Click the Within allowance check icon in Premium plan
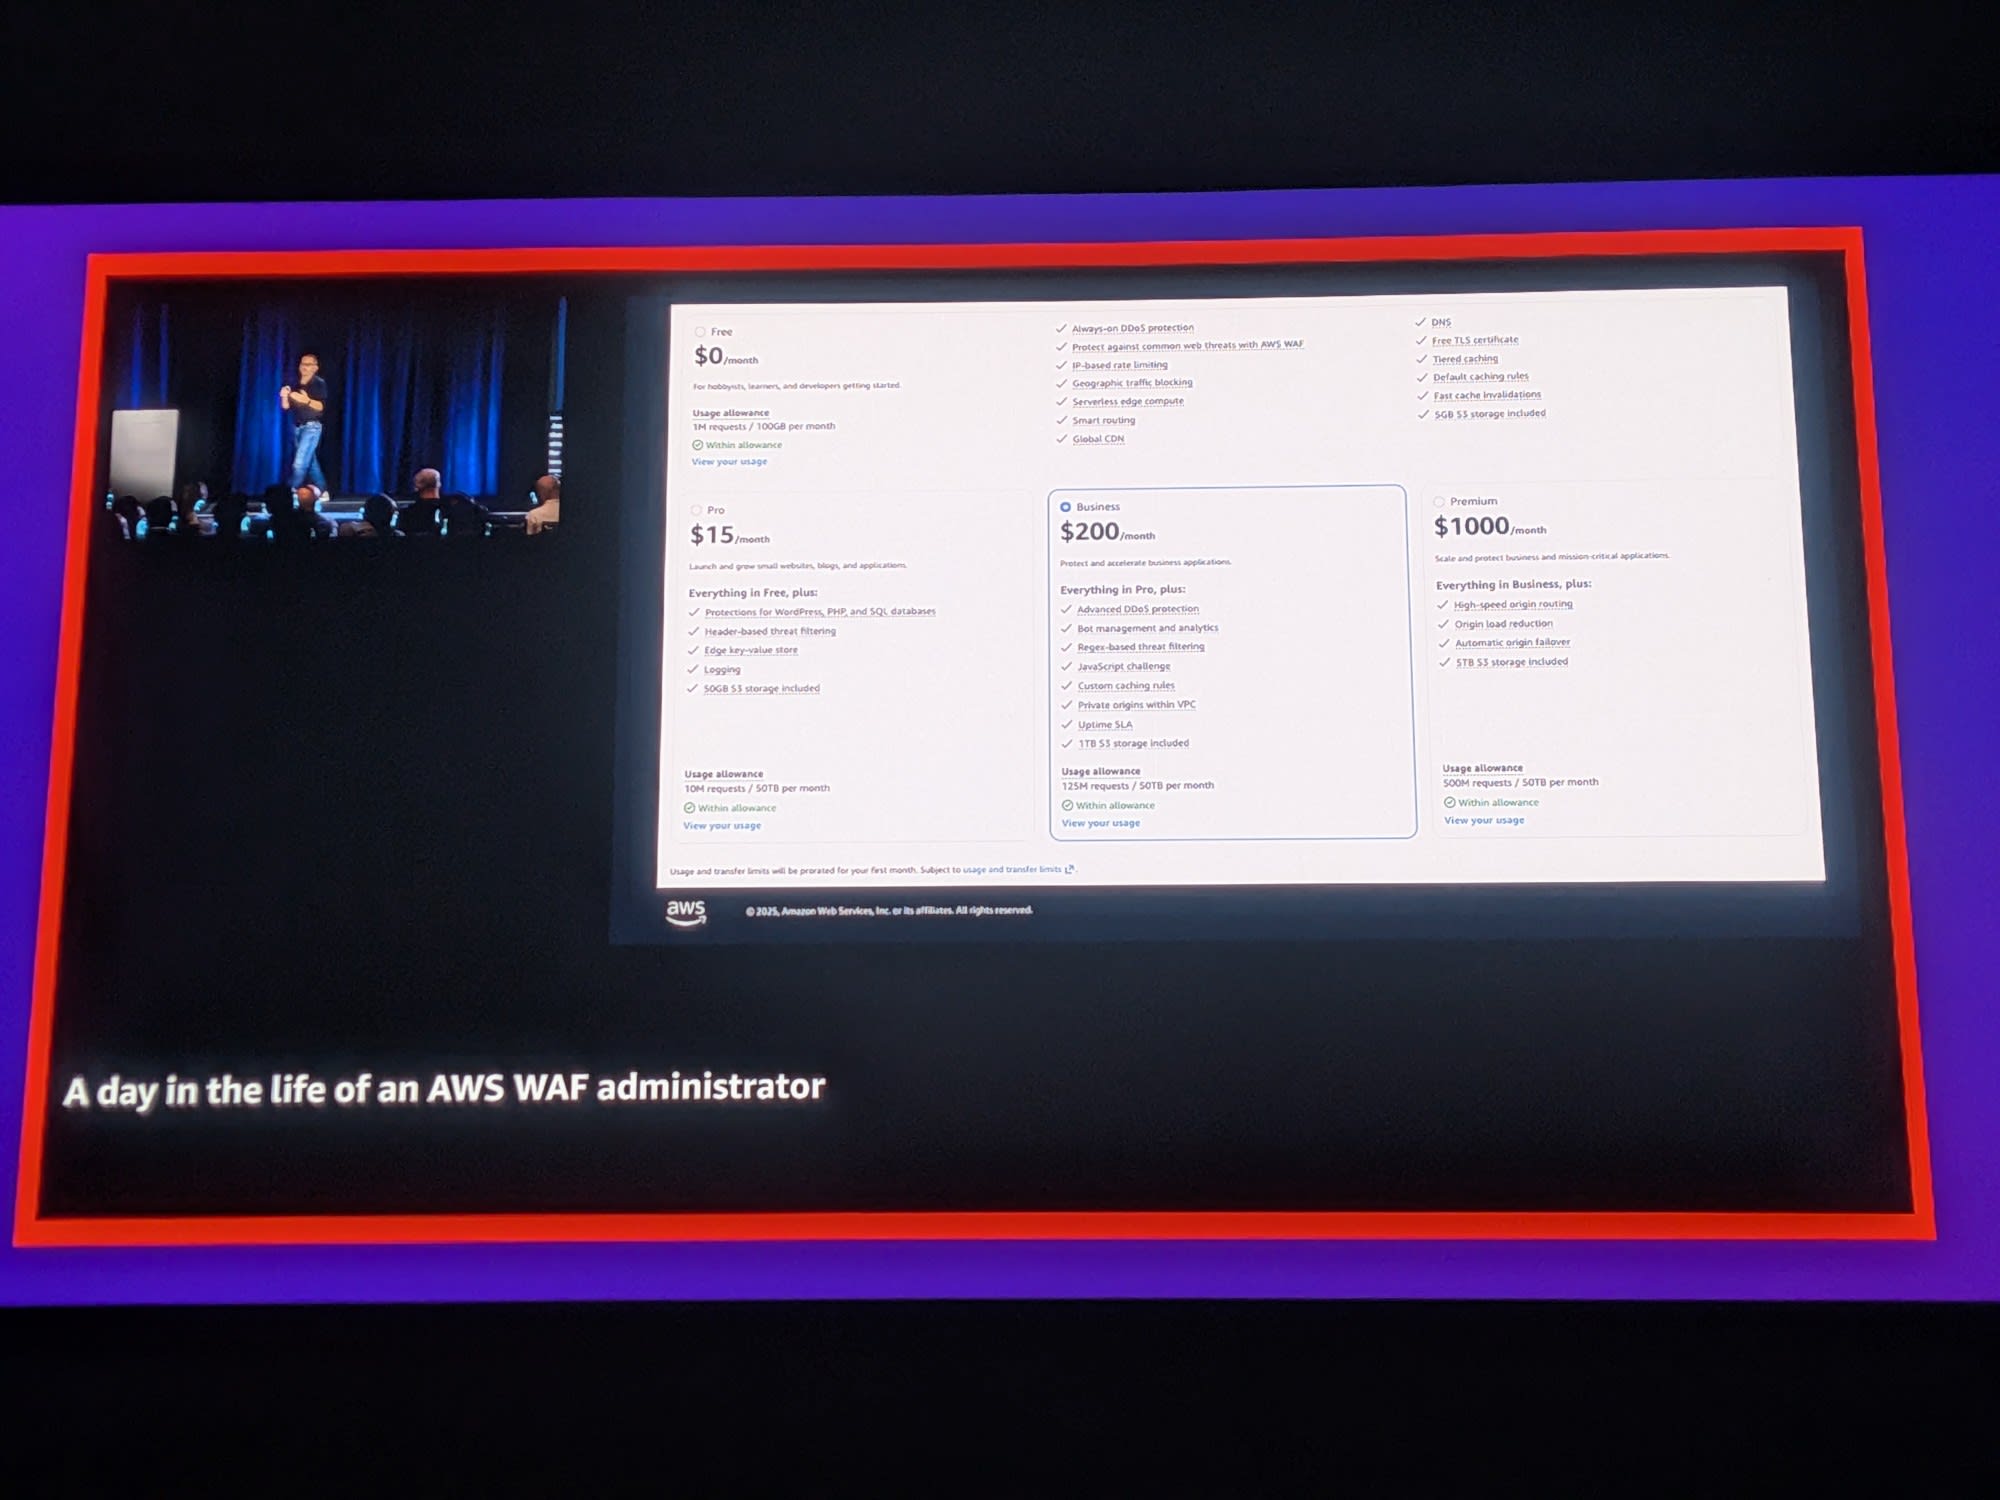2000x1500 pixels. (x=1449, y=802)
